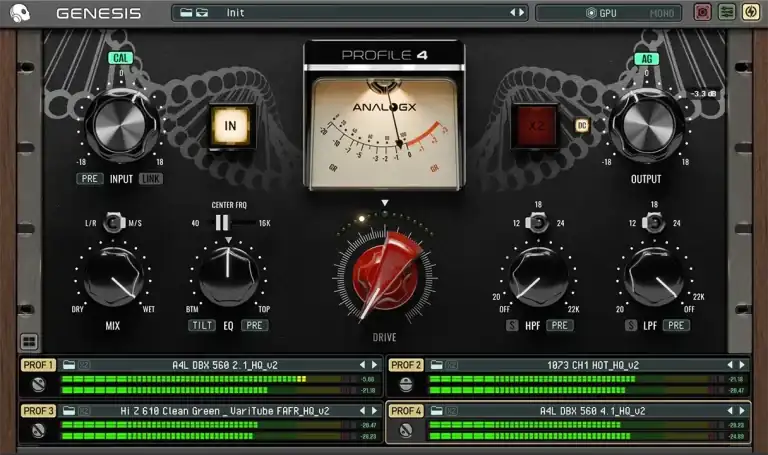Click the HPF frequency knob
This screenshot has width=768, height=455.
click(x=538, y=277)
